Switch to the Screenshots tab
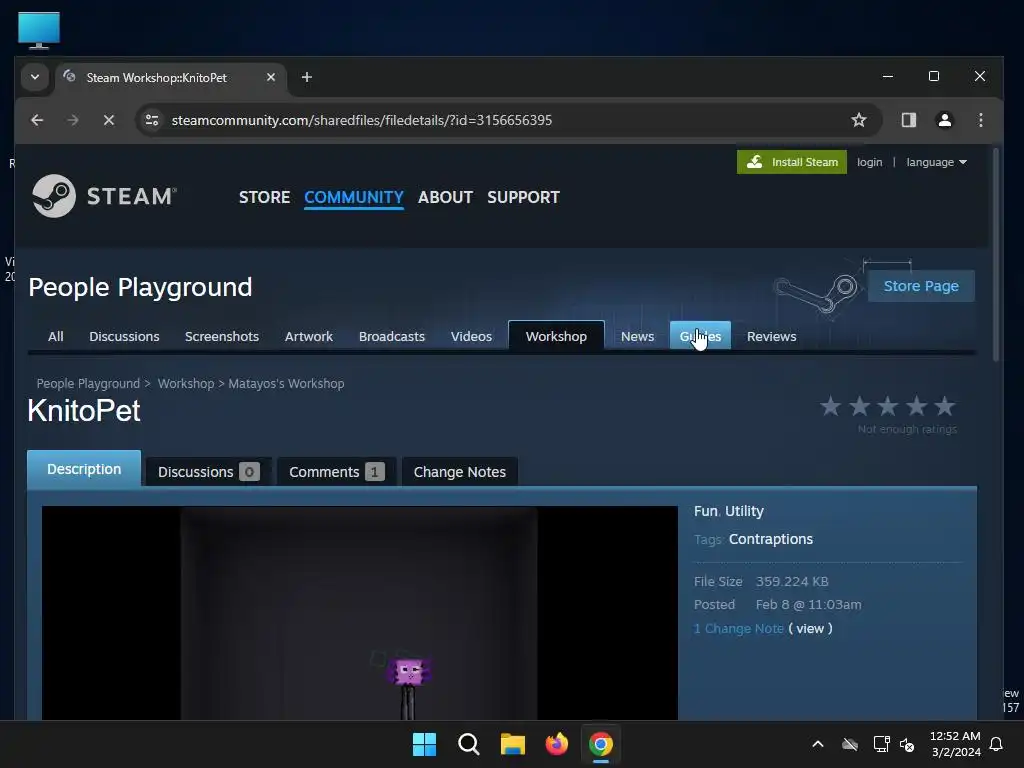 click(x=222, y=336)
